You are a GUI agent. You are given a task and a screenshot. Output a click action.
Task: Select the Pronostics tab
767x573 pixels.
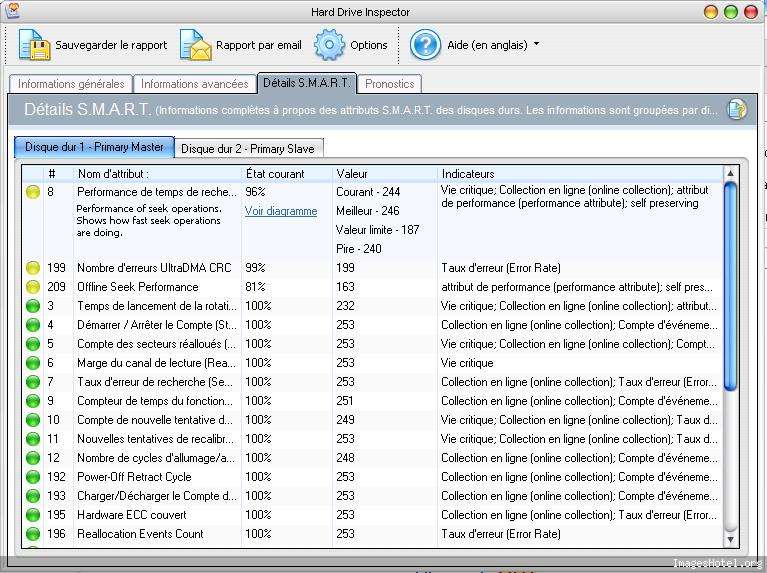pos(389,84)
